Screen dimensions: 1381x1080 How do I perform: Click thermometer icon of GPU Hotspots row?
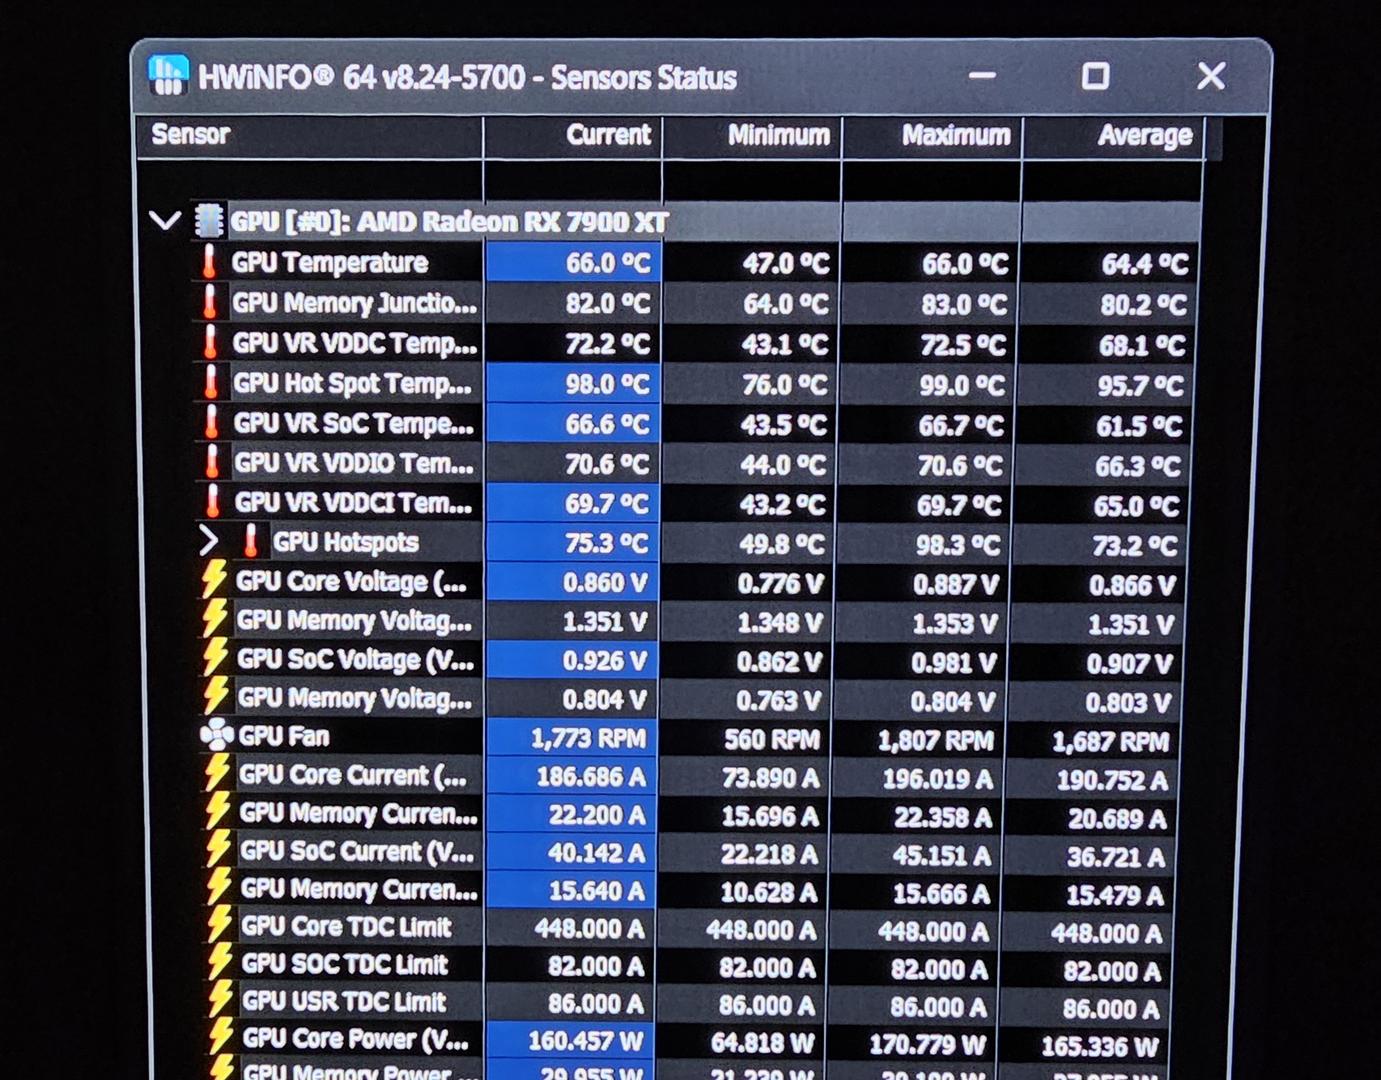(x=251, y=541)
